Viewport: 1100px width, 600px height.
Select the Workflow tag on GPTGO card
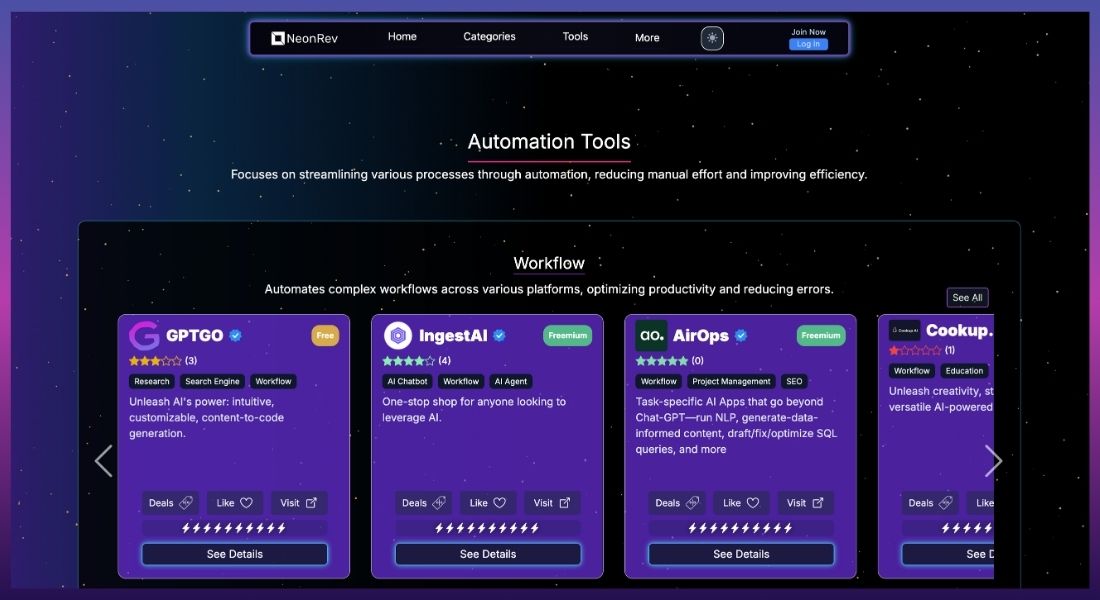coord(273,381)
